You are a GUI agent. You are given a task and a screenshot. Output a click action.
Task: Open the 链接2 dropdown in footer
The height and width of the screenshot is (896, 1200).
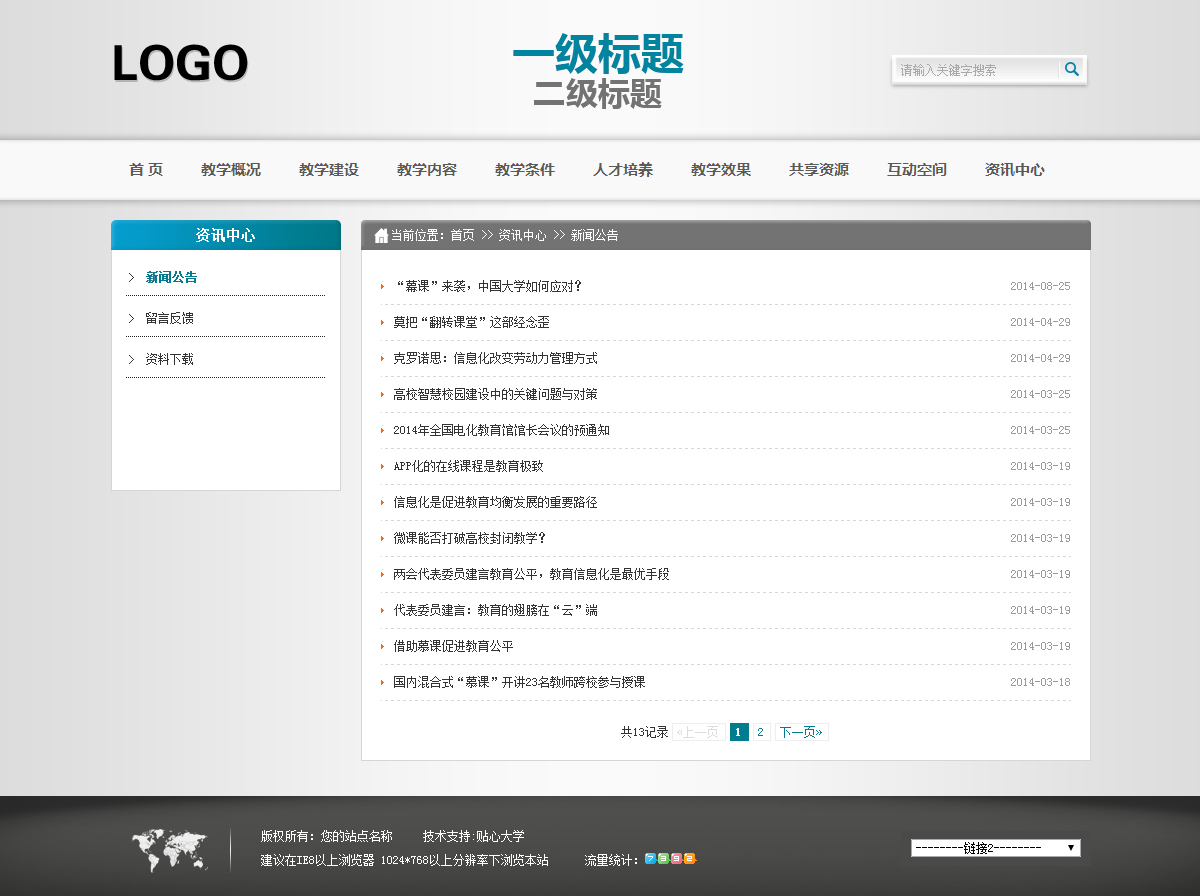point(995,848)
